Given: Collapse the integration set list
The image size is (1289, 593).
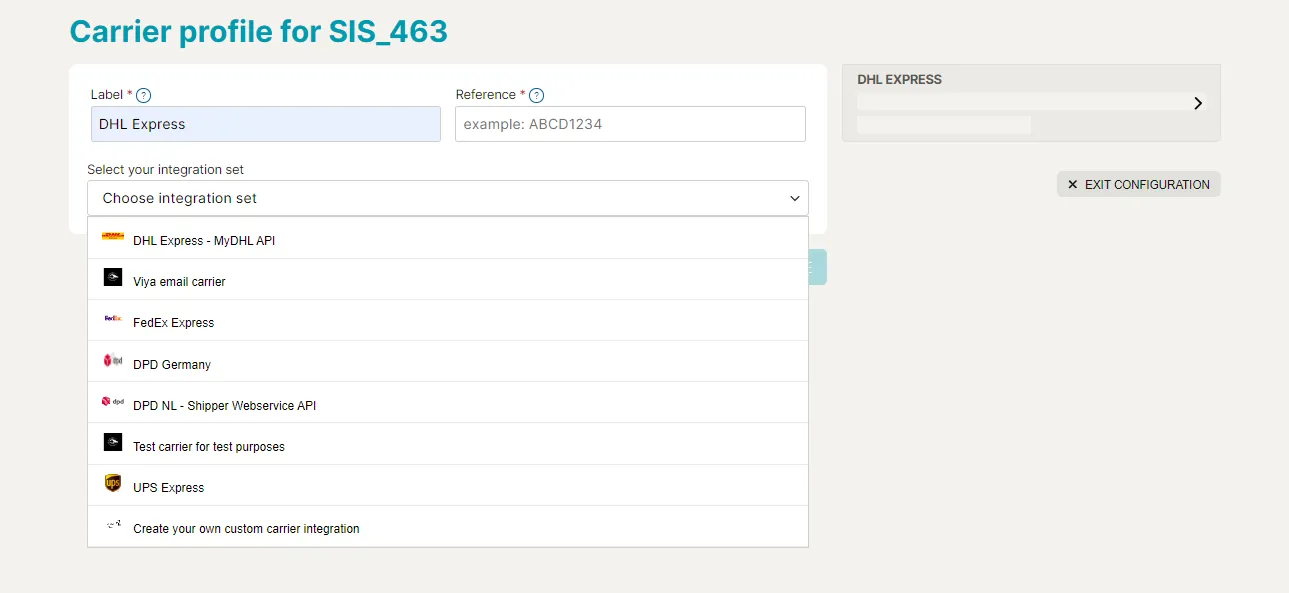Looking at the screenshot, I should click(796, 197).
